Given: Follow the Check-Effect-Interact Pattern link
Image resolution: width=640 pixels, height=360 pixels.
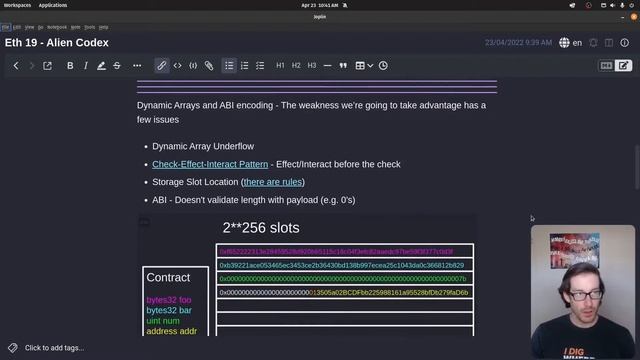Looking at the screenshot, I should (210, 164).
